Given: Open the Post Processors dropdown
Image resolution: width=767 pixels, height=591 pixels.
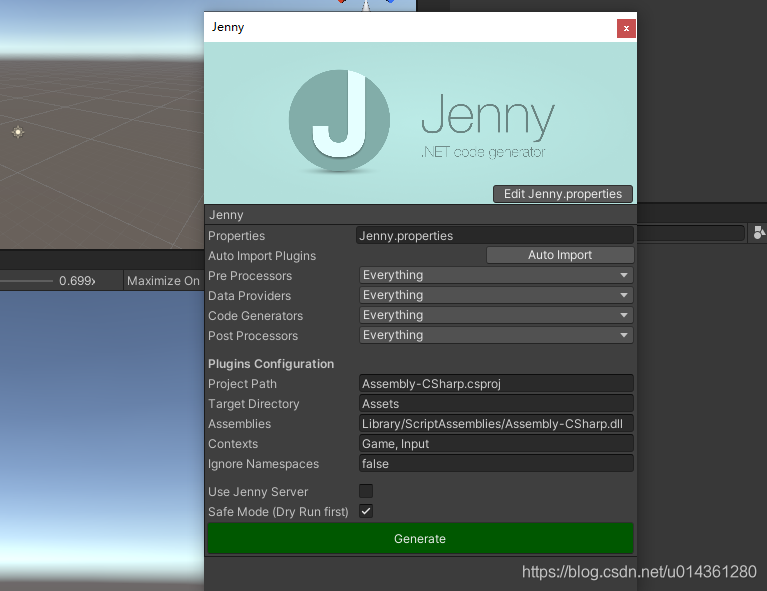Looking at the screenshot, I should click(496, 335).
